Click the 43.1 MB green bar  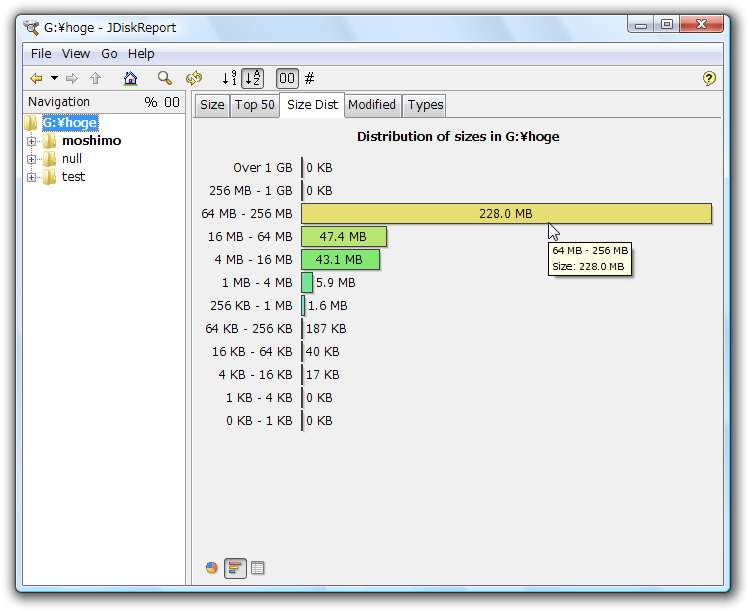pos(340,259)
